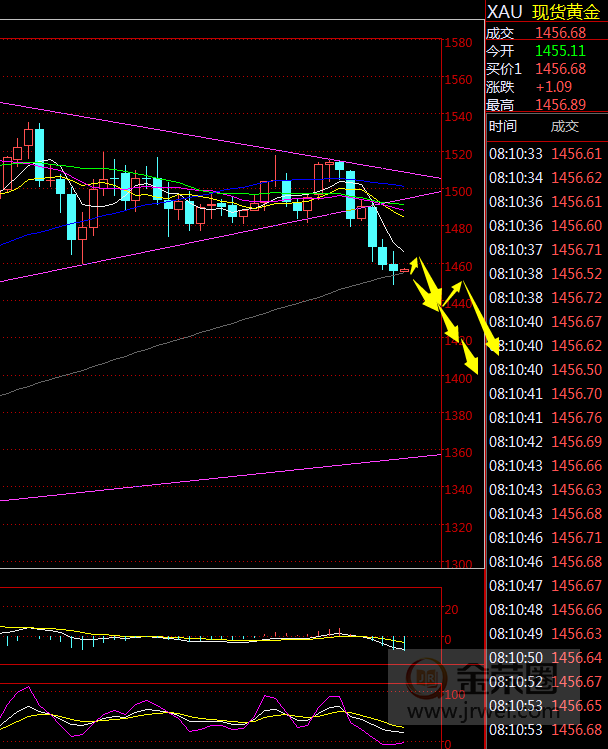Click the tallest cyan candlestick near 1540
Viewport: 608px width, 749px height.
point(39,153)
